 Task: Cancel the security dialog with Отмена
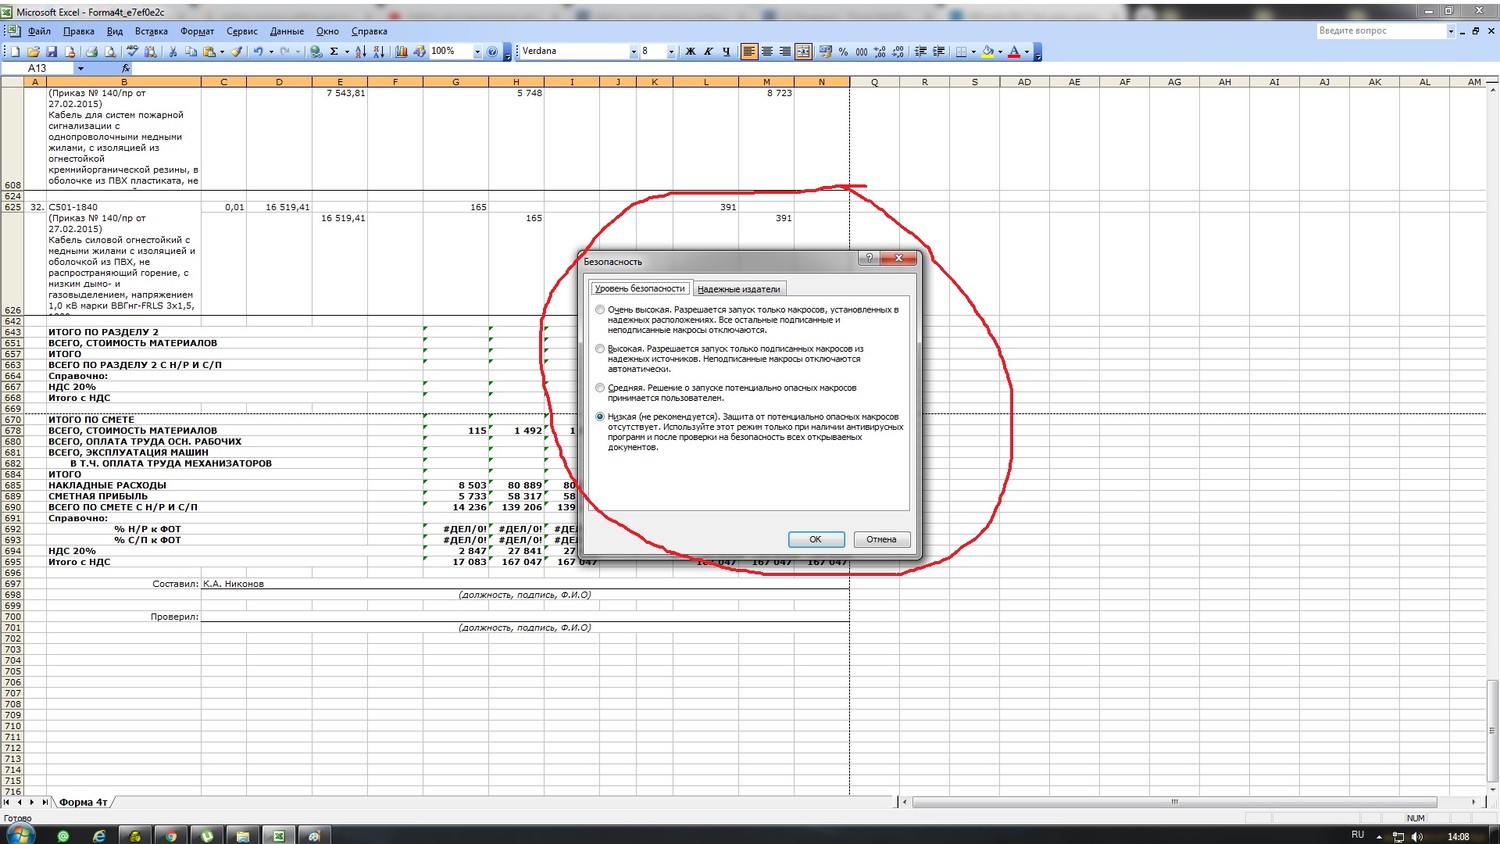point(881,539)
